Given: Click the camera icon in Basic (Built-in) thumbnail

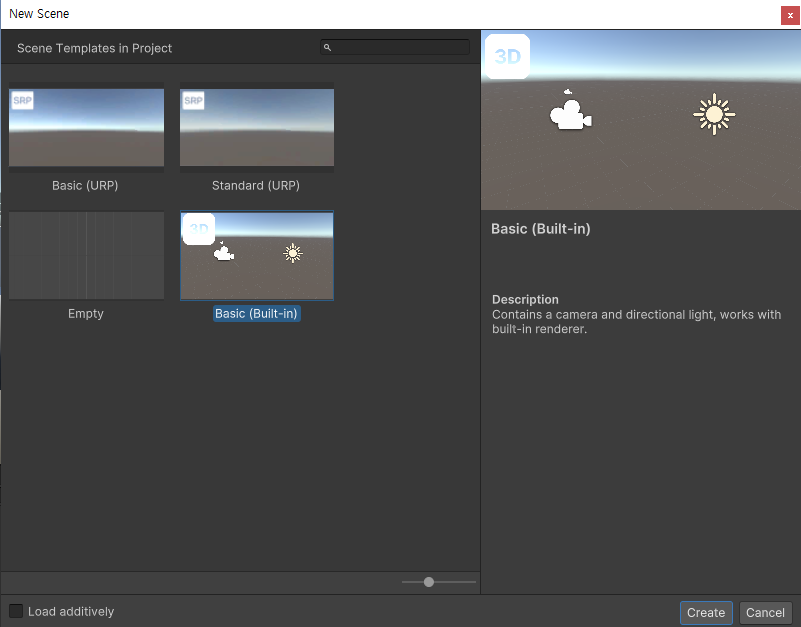Looking at the screenshot, I should 224,251.
